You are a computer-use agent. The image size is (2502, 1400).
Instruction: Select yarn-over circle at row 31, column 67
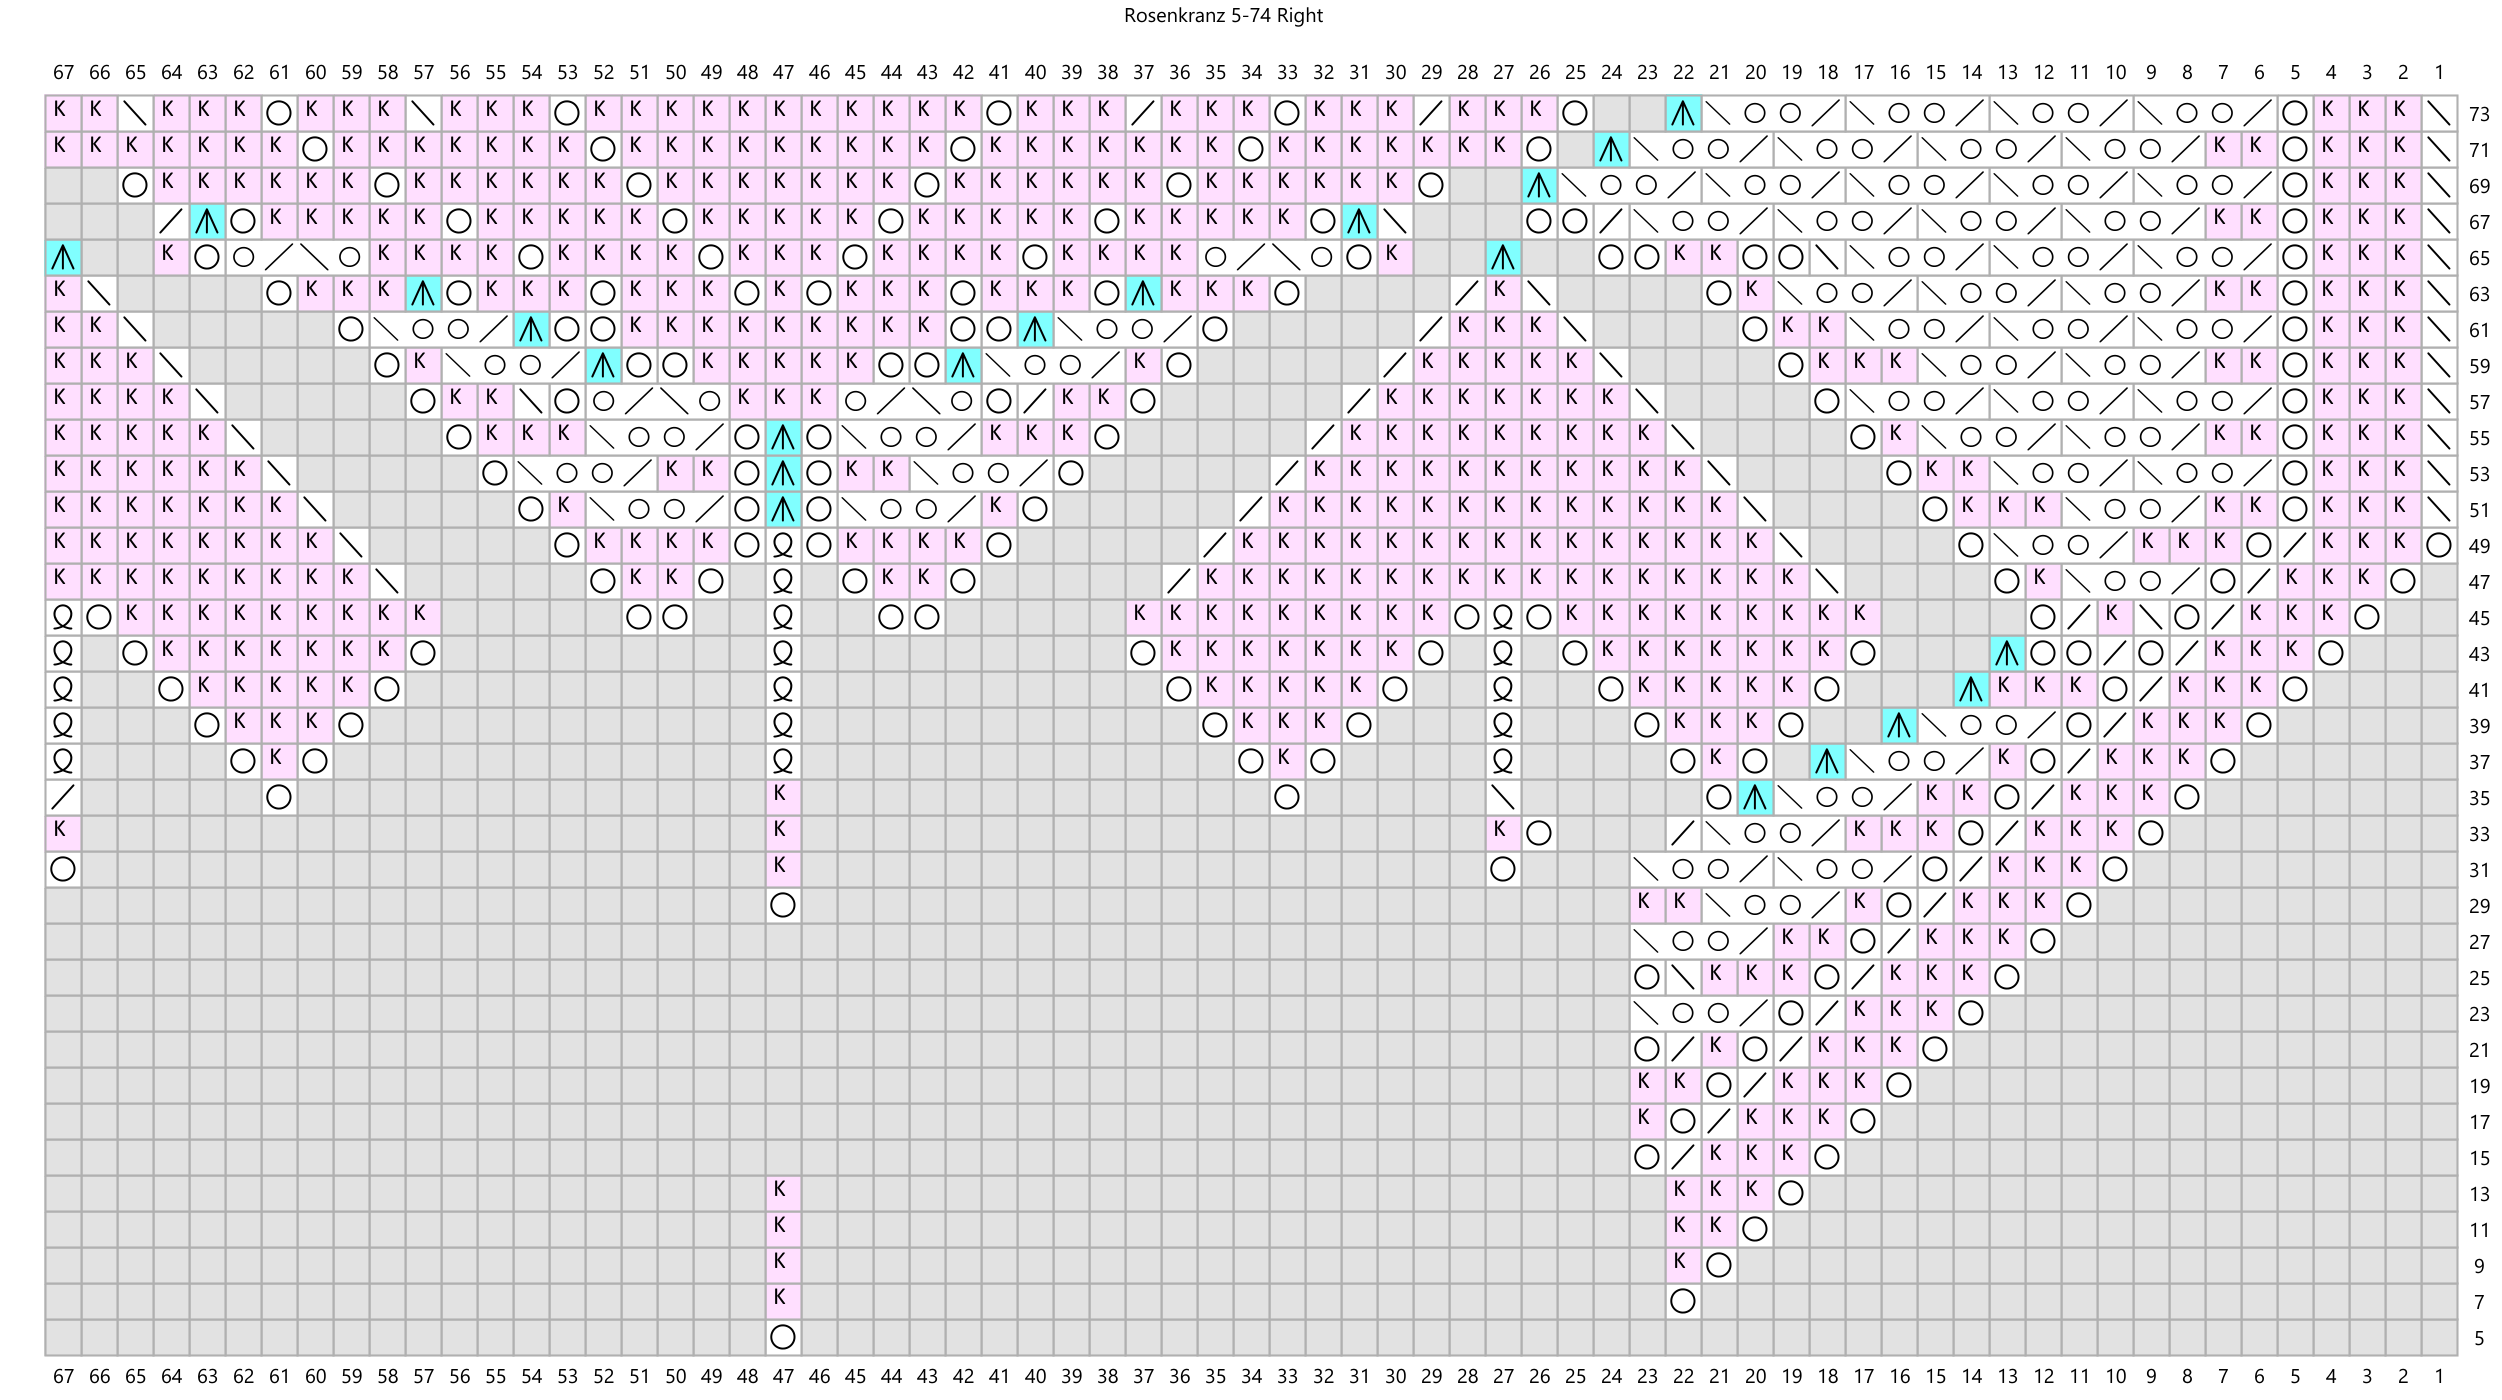(x=63, y=869)
